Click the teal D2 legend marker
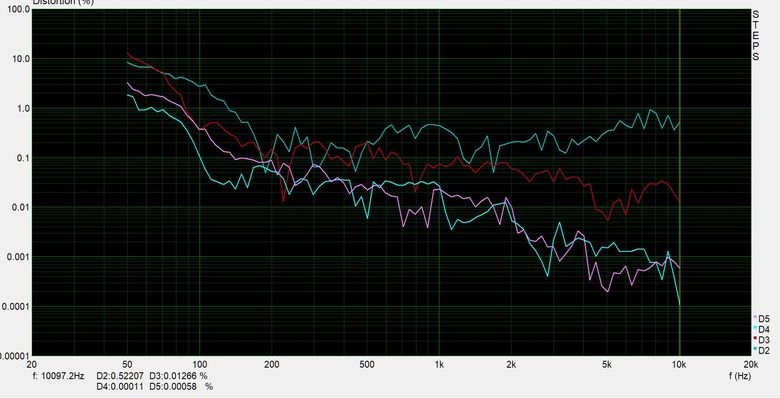 tap(755, 348)
